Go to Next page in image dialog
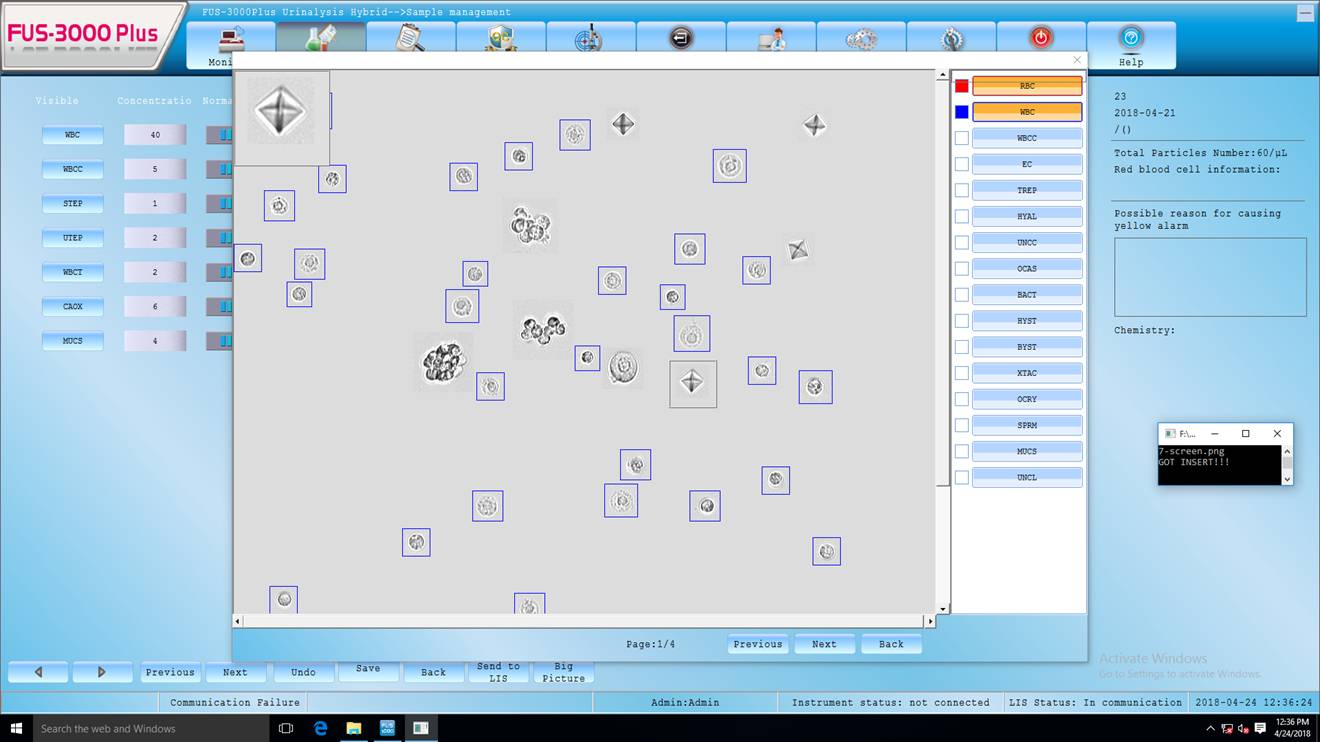 [x=824, y=644]
